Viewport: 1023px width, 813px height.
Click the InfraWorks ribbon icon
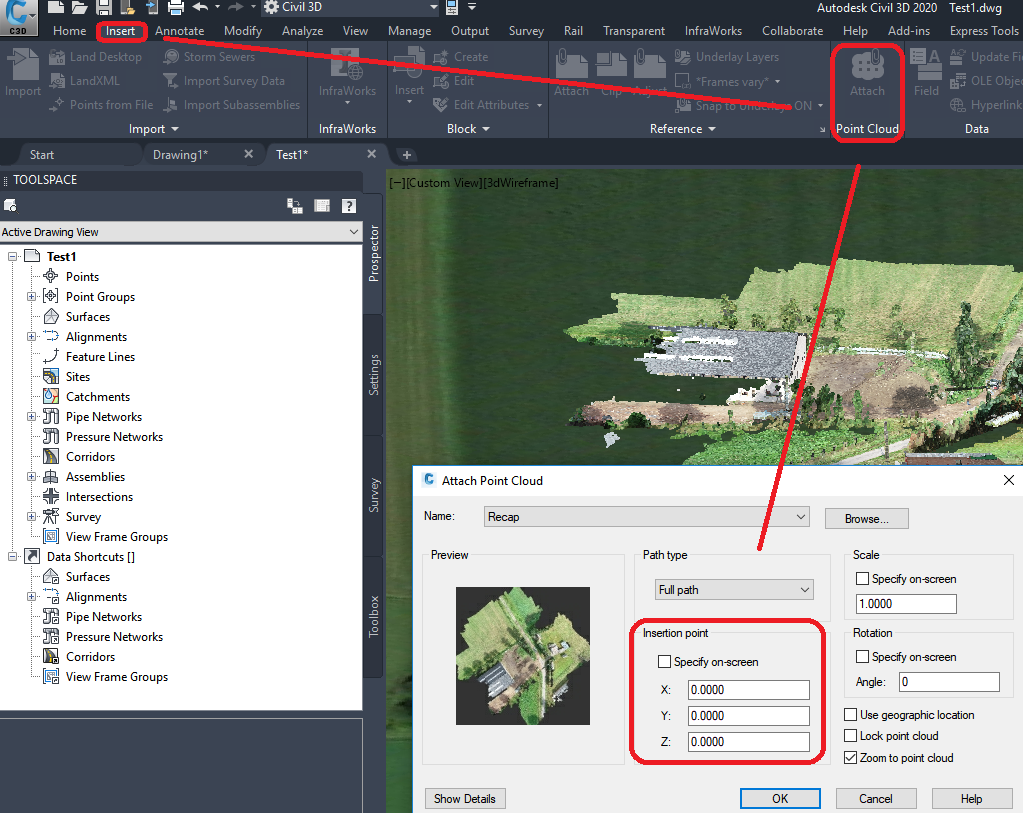click(x=346, y=64)
